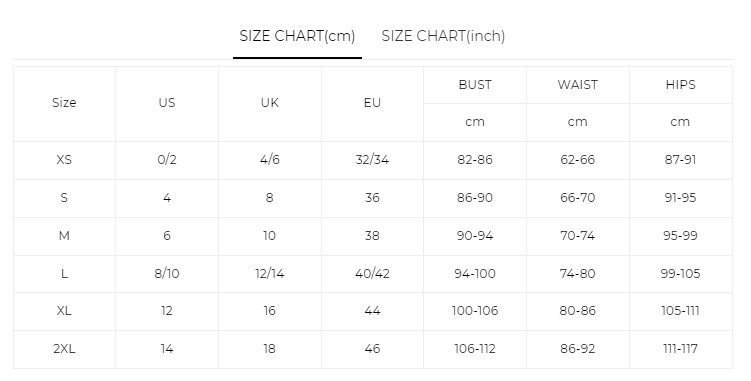Viewport: 751px width, 381px height.
Task: Click the EU size 40/42 cell
Action: coord(372,274)
